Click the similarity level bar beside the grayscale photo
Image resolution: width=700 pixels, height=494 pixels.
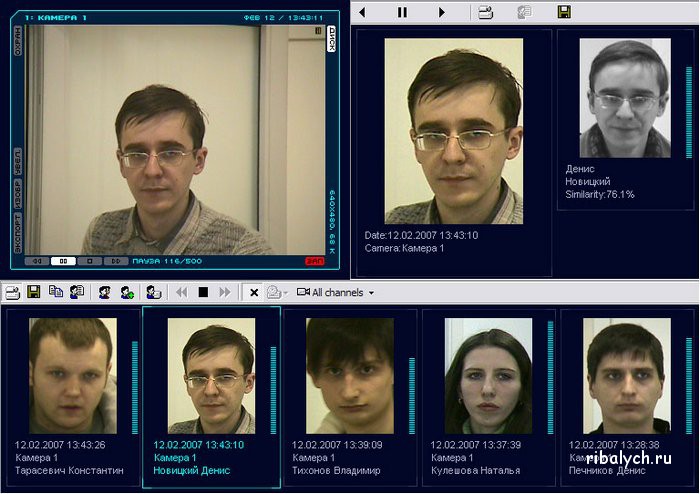(x=688, y=98)
